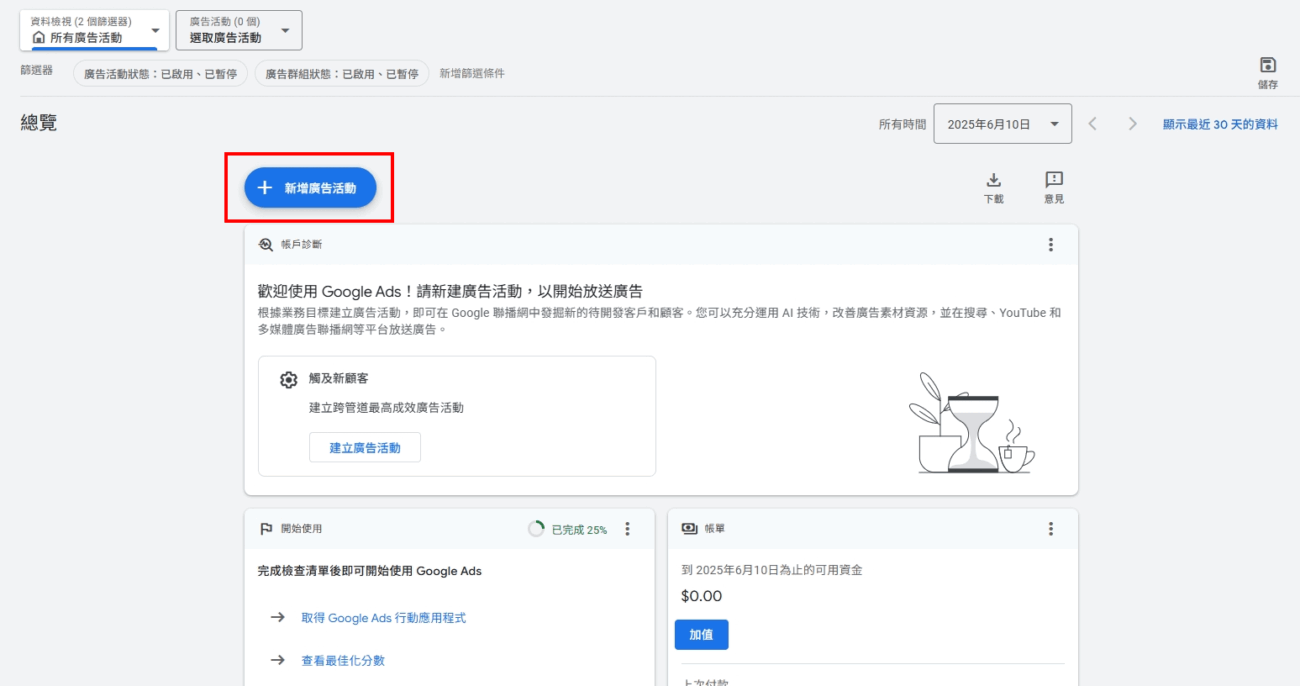The image size is (1300, 686).
Task: Click the 開始使用 flag icon
Action: pos(266,529)
